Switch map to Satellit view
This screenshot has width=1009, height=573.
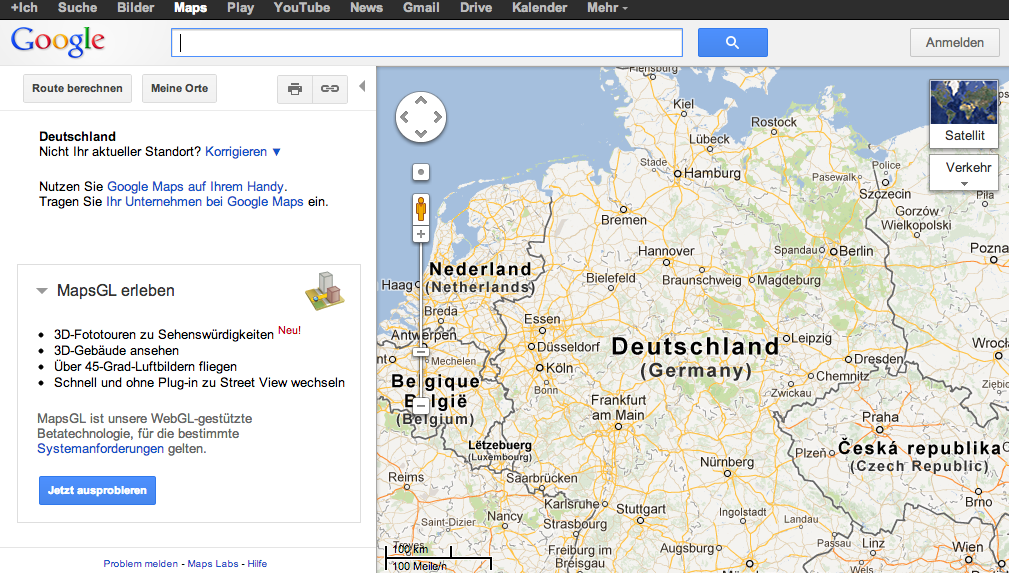coord(964,114)
